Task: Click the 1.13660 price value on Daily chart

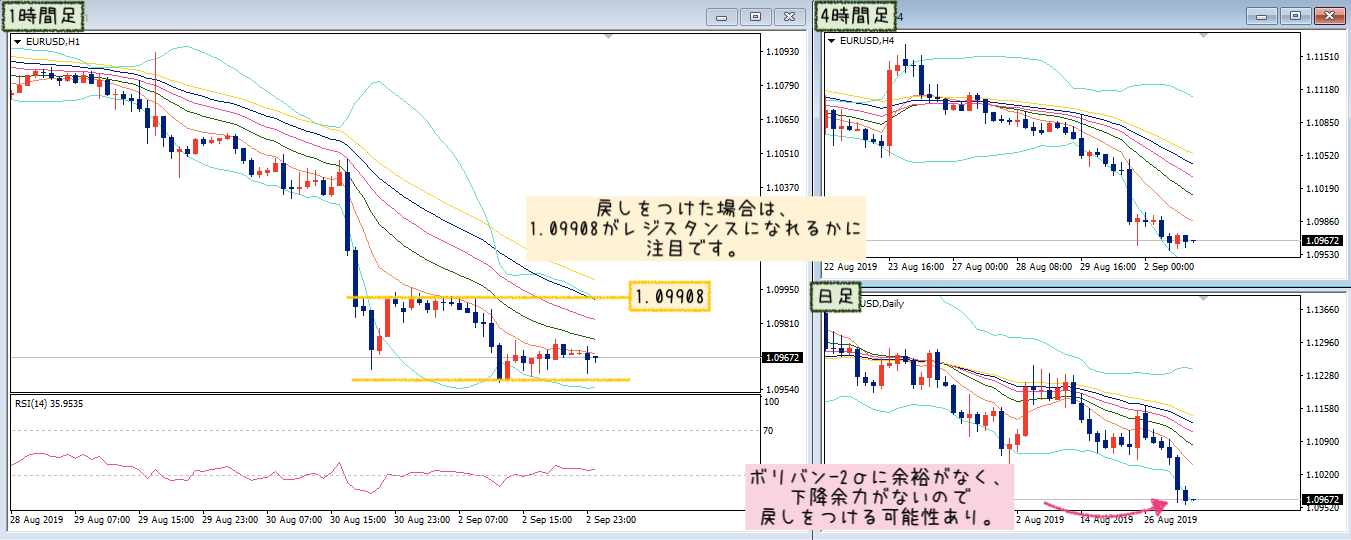Action: tap(1323, 310)
